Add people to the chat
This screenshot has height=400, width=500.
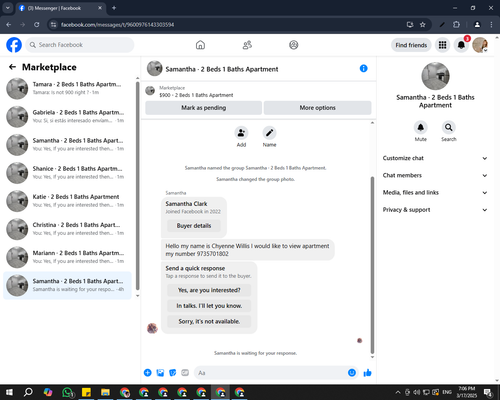tap(241, 133)
